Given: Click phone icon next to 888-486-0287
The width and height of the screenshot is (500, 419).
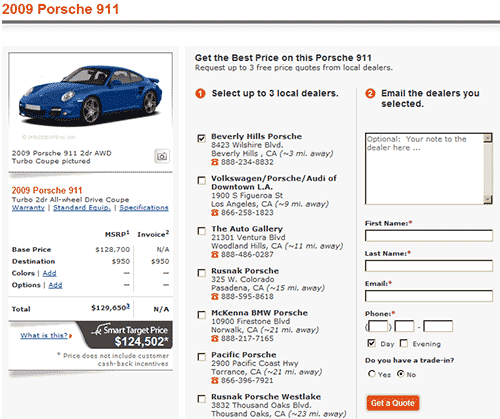Looking at the screenshot, I should click(x=215, y=255).
